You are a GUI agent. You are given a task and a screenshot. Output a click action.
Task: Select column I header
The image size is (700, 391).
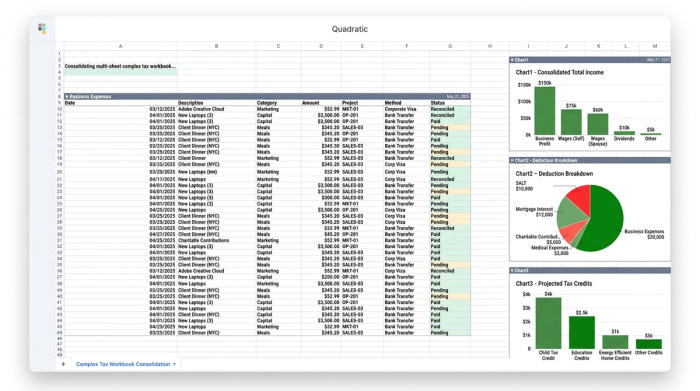click(x=528, y=46)
